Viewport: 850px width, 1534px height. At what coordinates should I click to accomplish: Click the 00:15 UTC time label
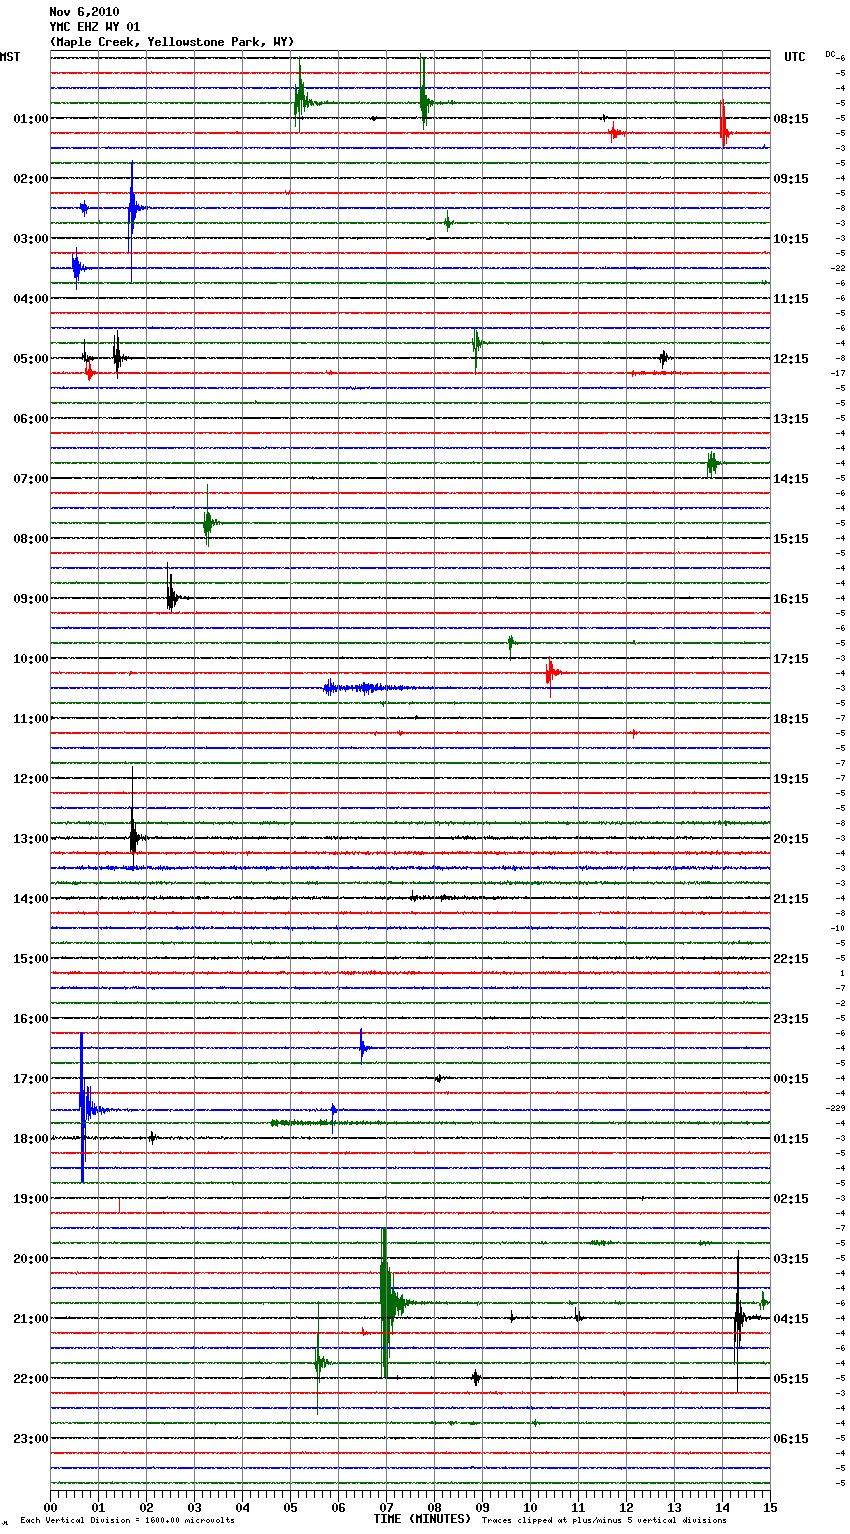click(x=791, y=1079)
